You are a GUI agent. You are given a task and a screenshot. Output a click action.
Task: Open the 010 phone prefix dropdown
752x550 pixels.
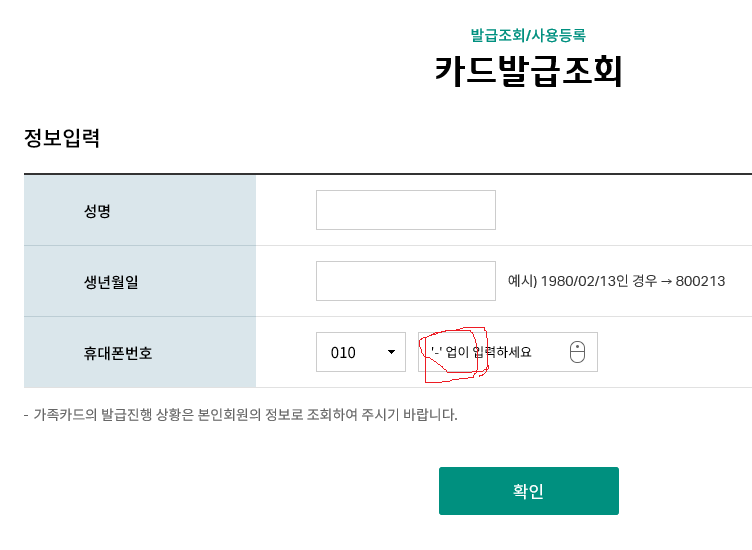[x=360, y=352]
